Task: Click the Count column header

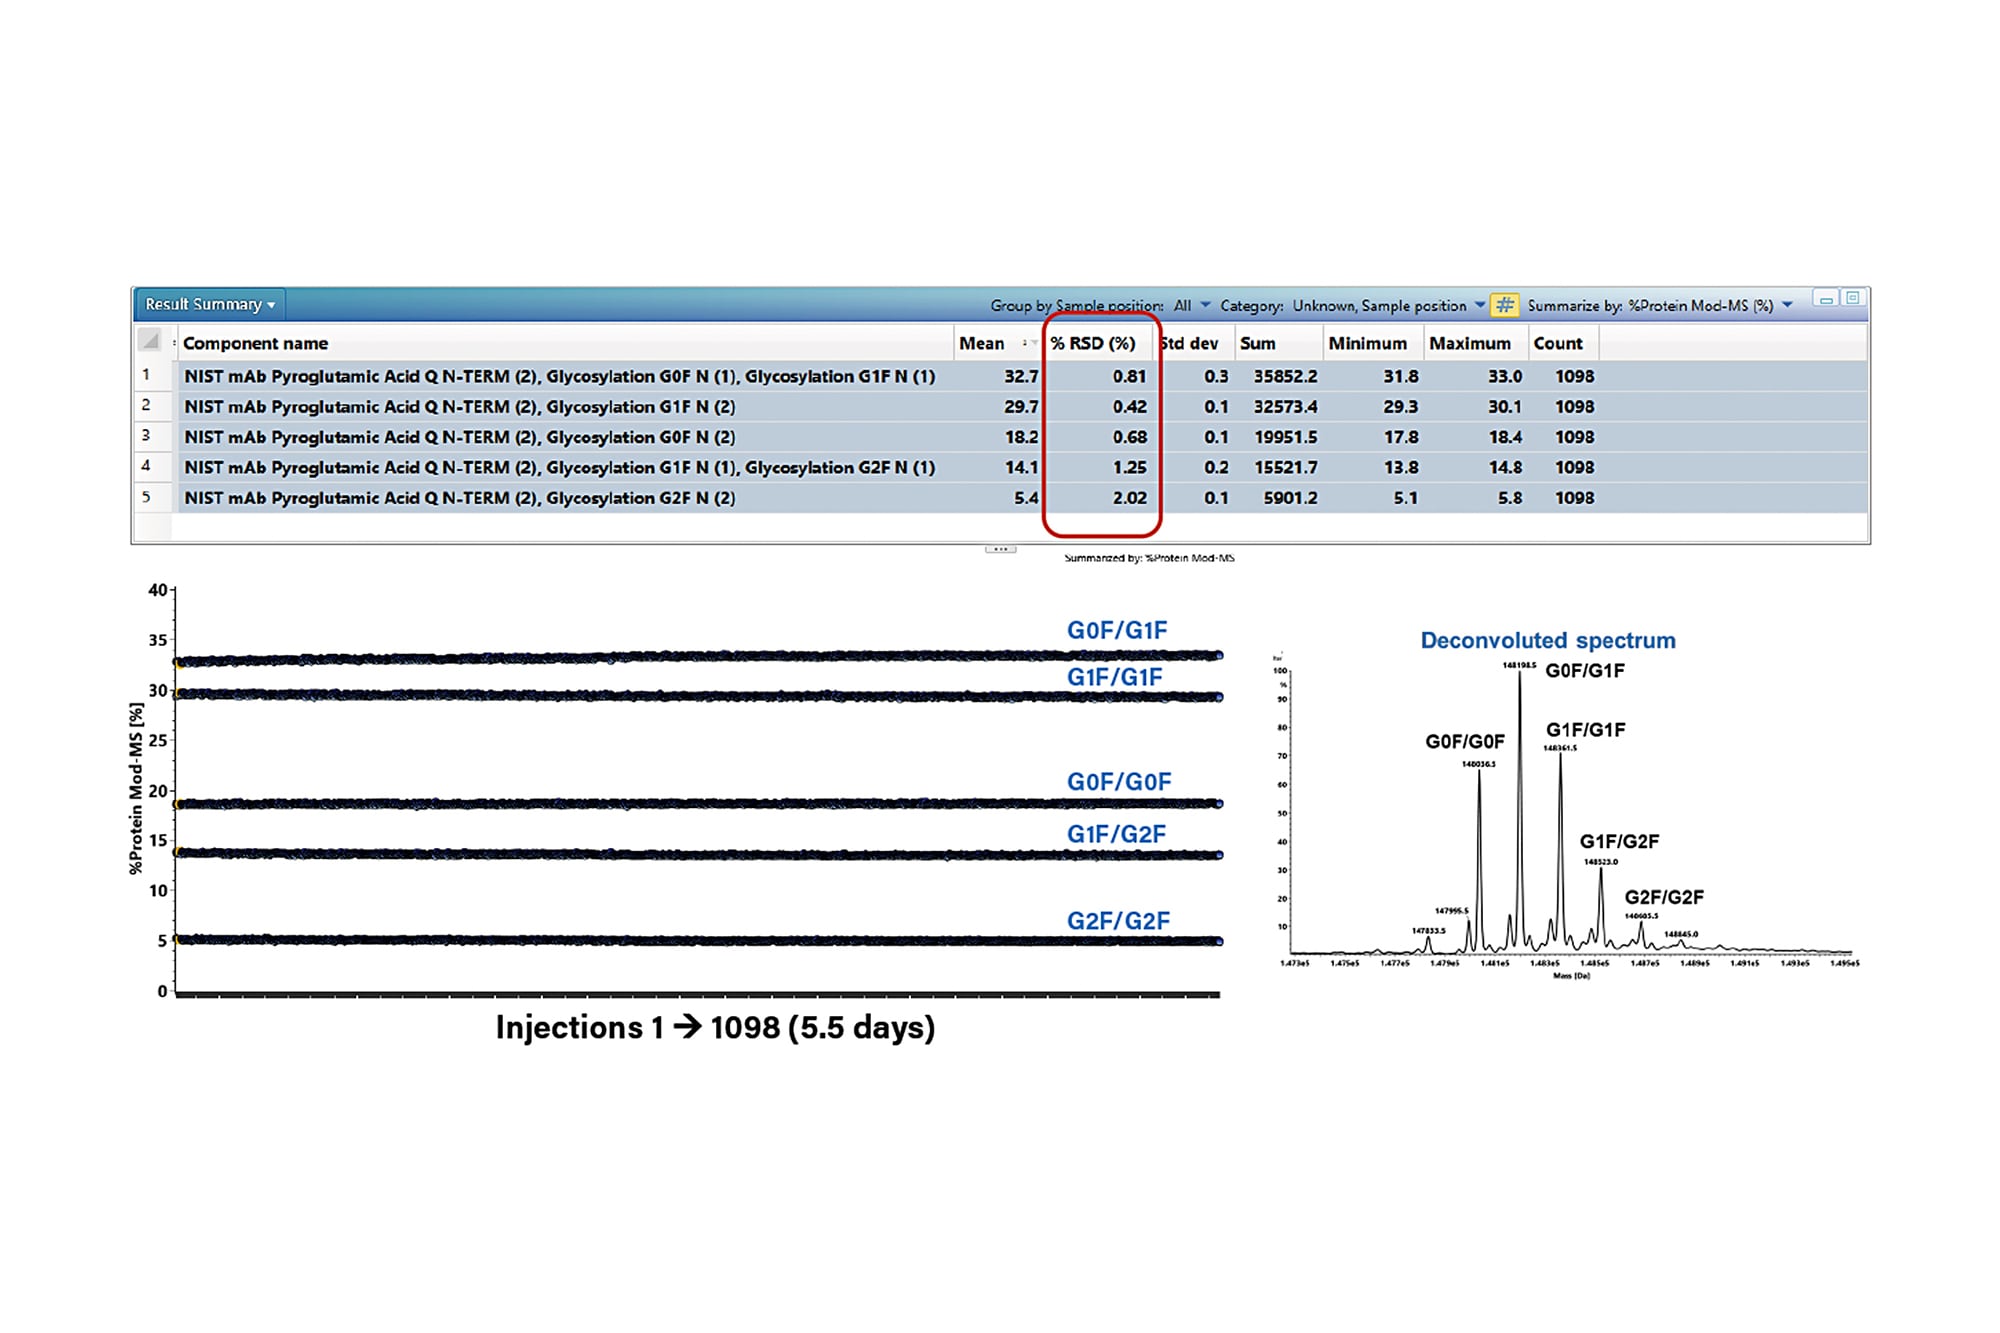Action: click(1560, 343)
